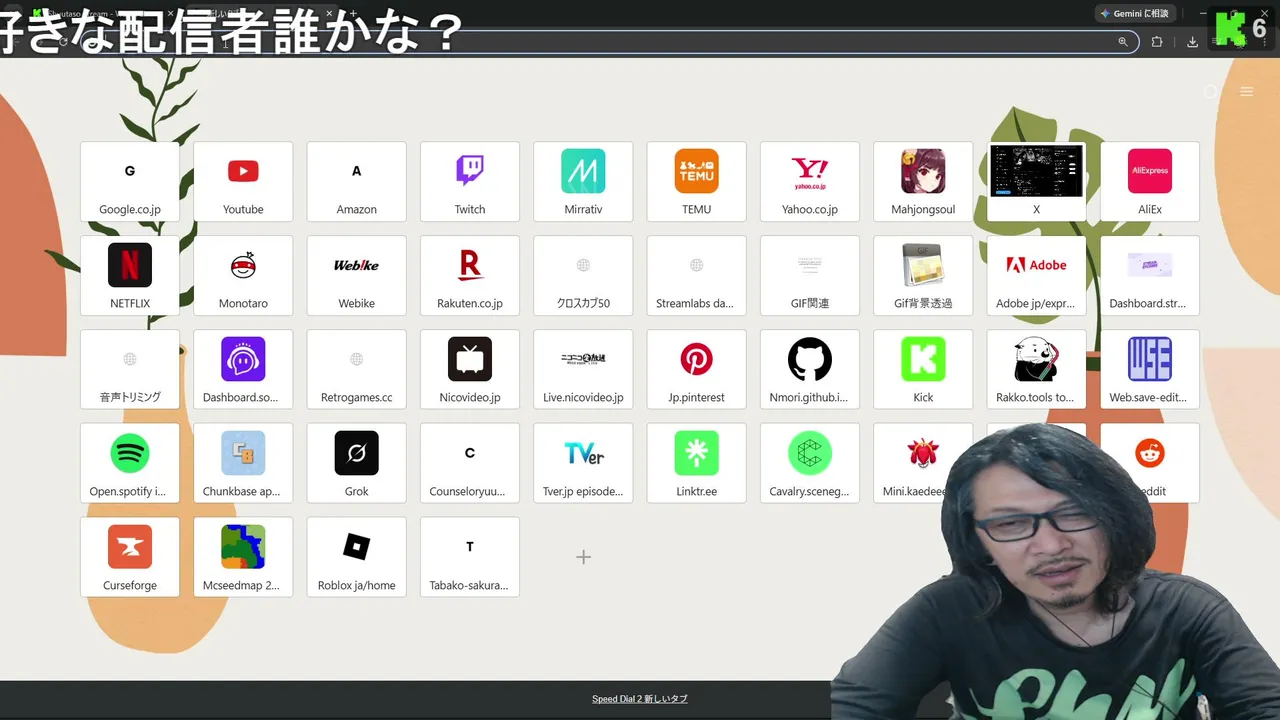Open the Mahjongsoul tile

(923, 182)
